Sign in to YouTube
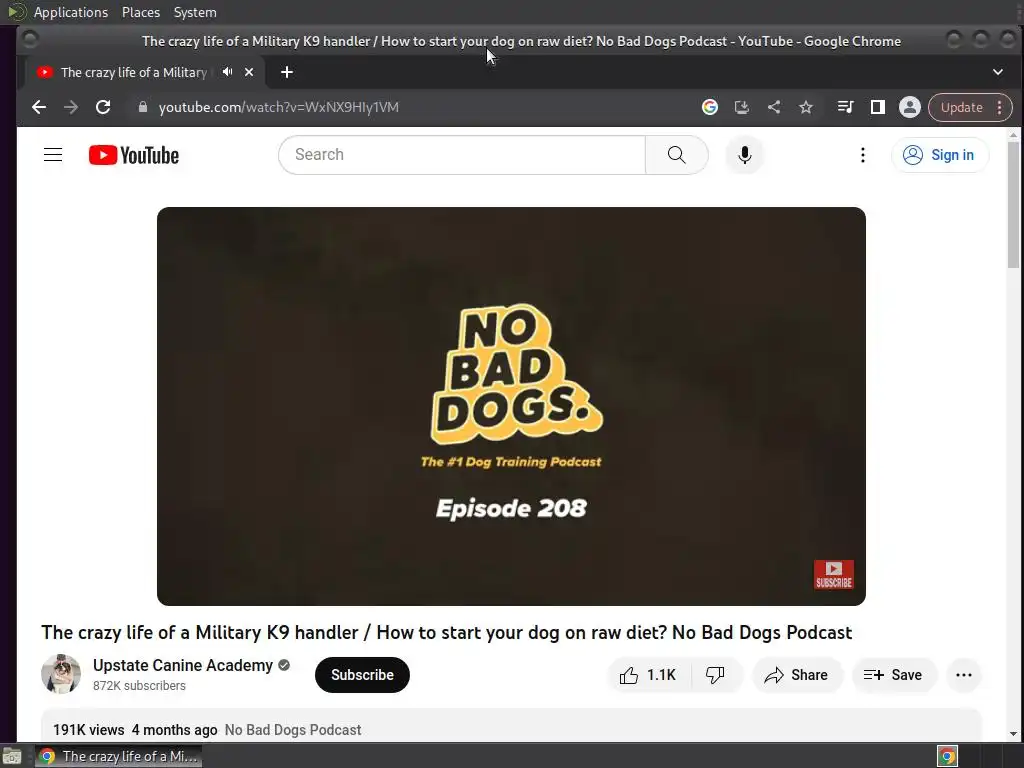Screen dimensions: 1024x768 click(x=940, y=155)
